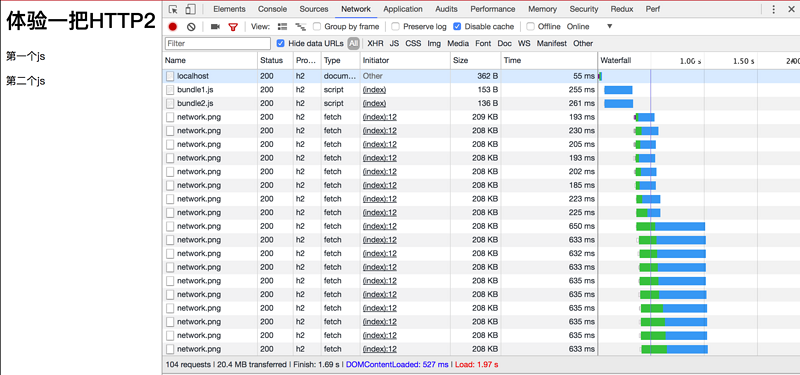
Task: Filter requests by JS
Action: pyautogui.click(x=394, y=43)
